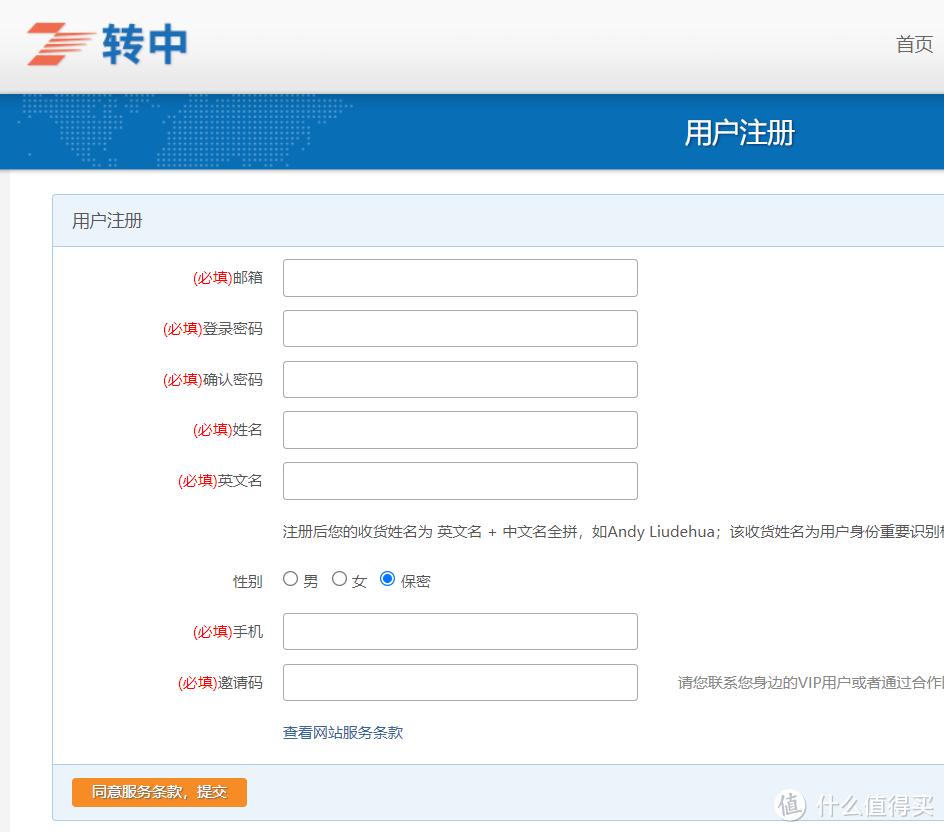This screenshot has width=944, height=832.
Task: Open the 首页 navigation menu item
Action: point(916,45)
